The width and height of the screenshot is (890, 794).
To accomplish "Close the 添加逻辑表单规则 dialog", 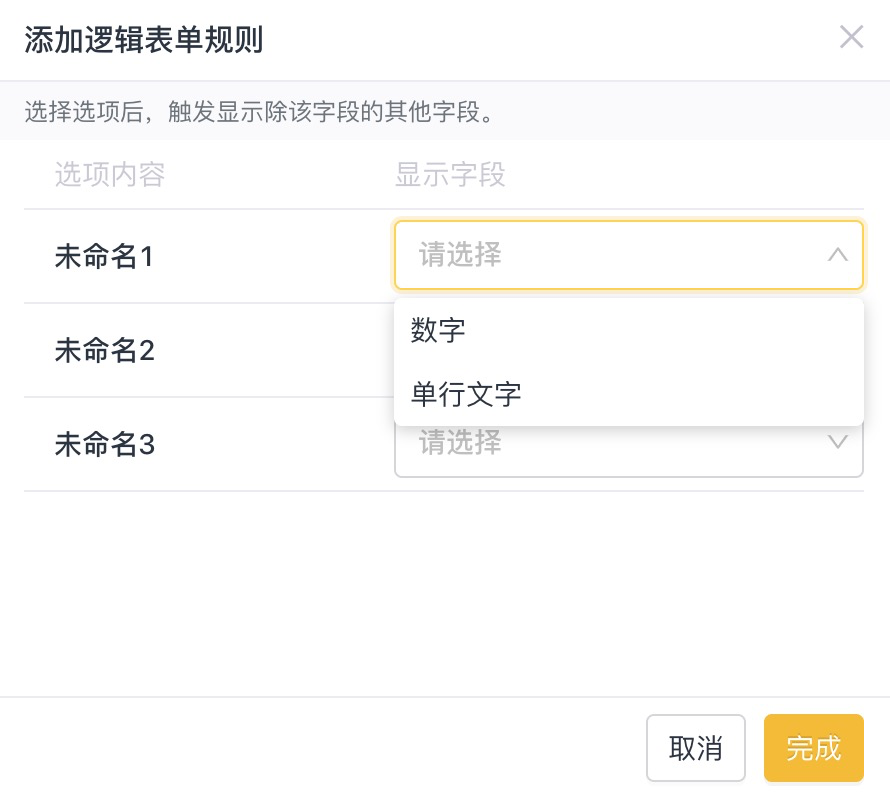I will 851,38.
